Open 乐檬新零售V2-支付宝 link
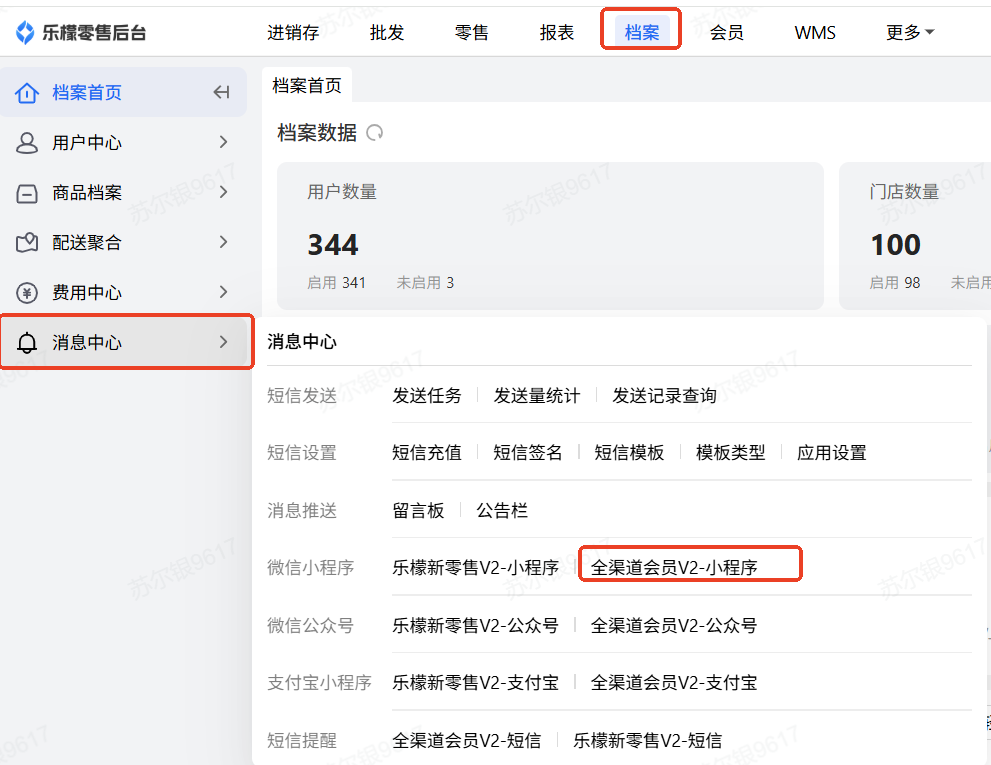 pyautogui.click(x=475, y=683)
